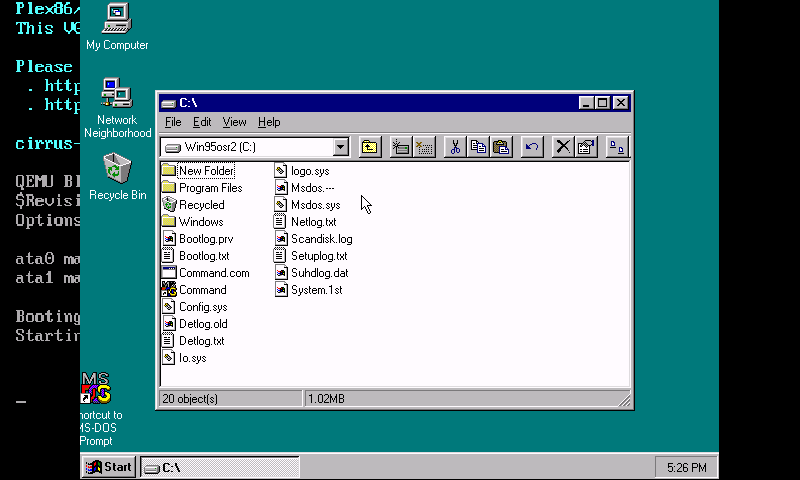800x480 pixels.
Task: Open the Edit menu
Action: point(202,122)
